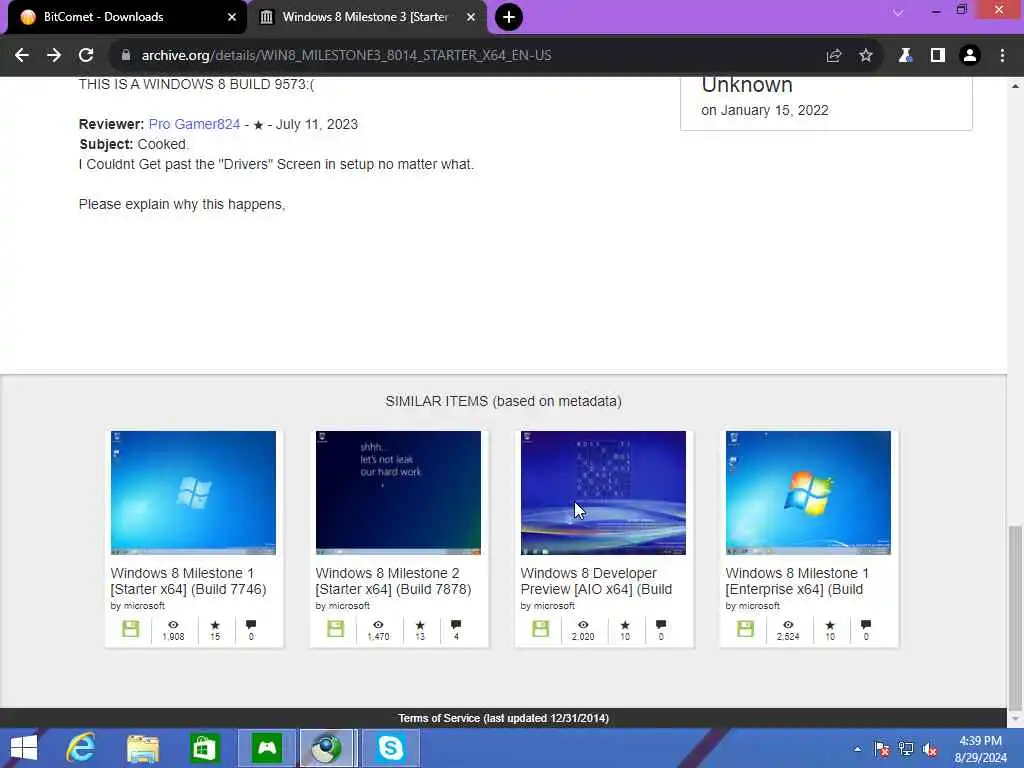Click the software floppy icon on Milestone 1 Enterprise card
The height and width of the screenshot is (768, 1024).
(x=746, y=629)
